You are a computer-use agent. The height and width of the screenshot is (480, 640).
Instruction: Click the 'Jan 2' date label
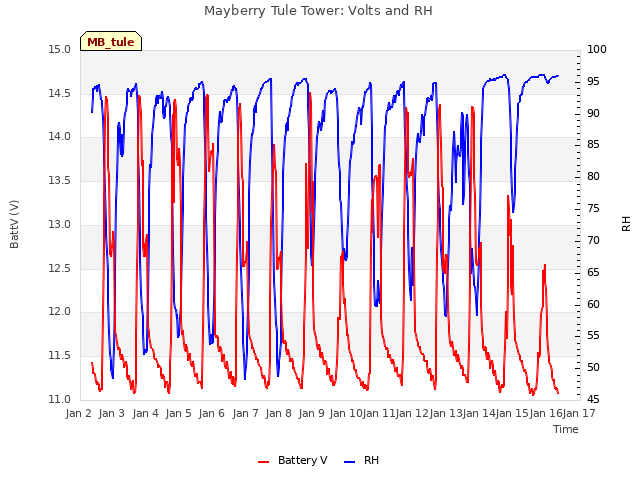tap(78, 413)
